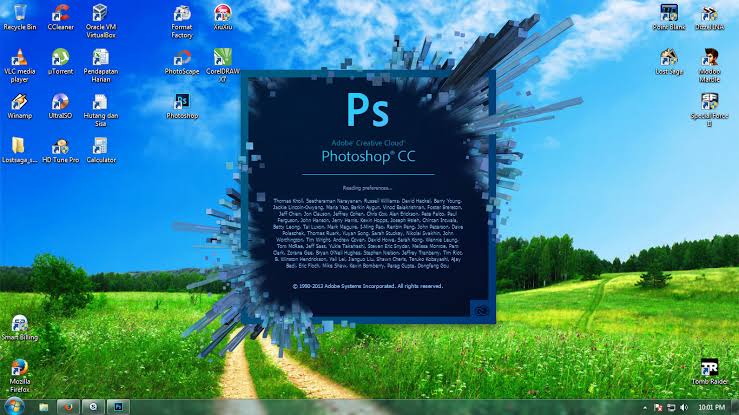Open the Windows Start menu orb
Screen dimensions: 739x415
[x=14, y=406]
